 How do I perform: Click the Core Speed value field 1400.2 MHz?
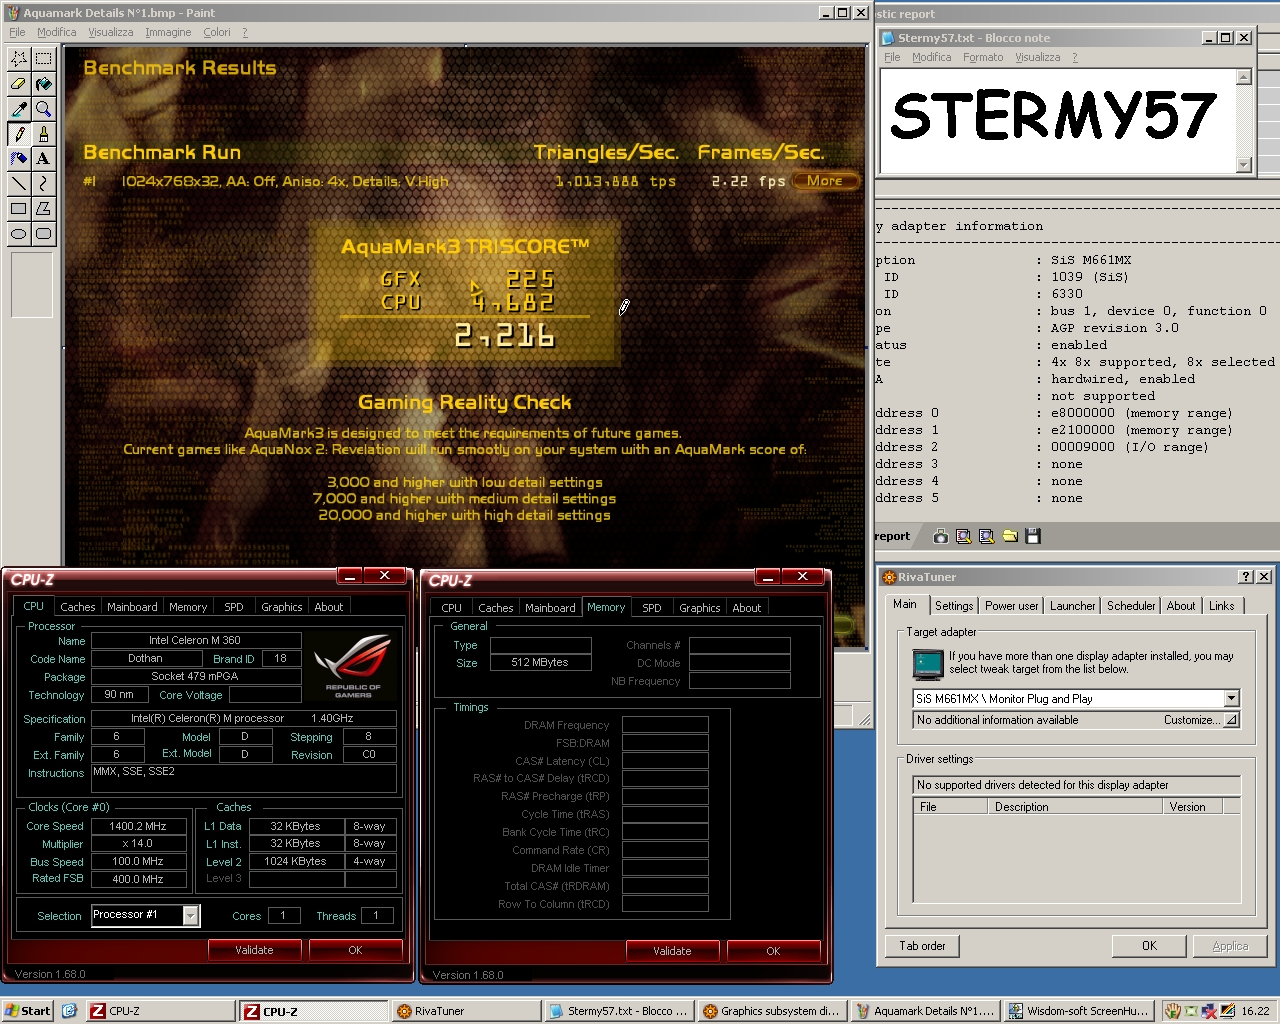click(138, 826)
